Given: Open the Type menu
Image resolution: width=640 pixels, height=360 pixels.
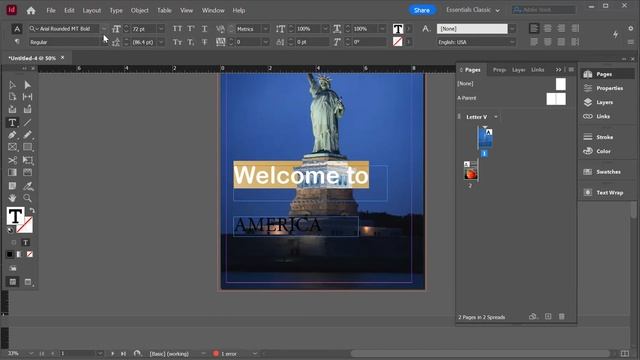Looking at the screenshot, I should point(116,10).
